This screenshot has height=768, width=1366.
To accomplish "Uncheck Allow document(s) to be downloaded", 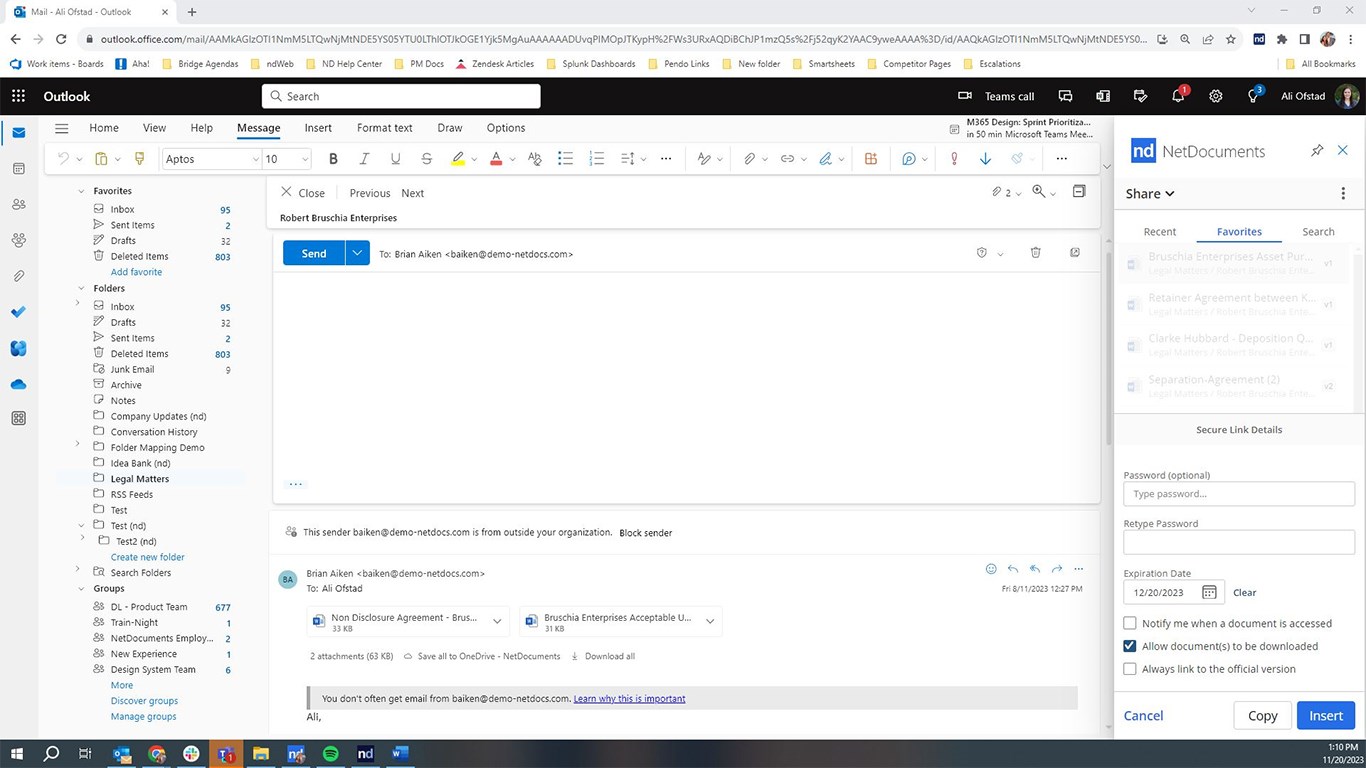I will click(x=1130, y=646).
